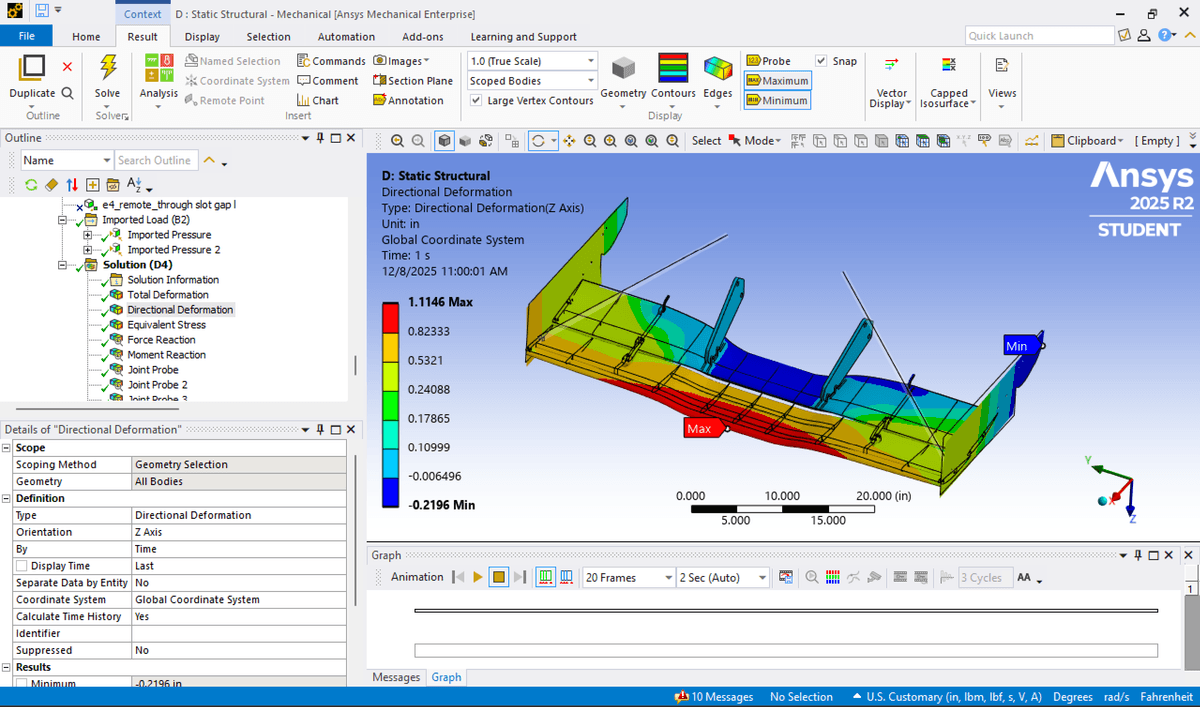Open the Scoped Bodies dropdown
The image size is (1200, 707).
tap(591, 81)
